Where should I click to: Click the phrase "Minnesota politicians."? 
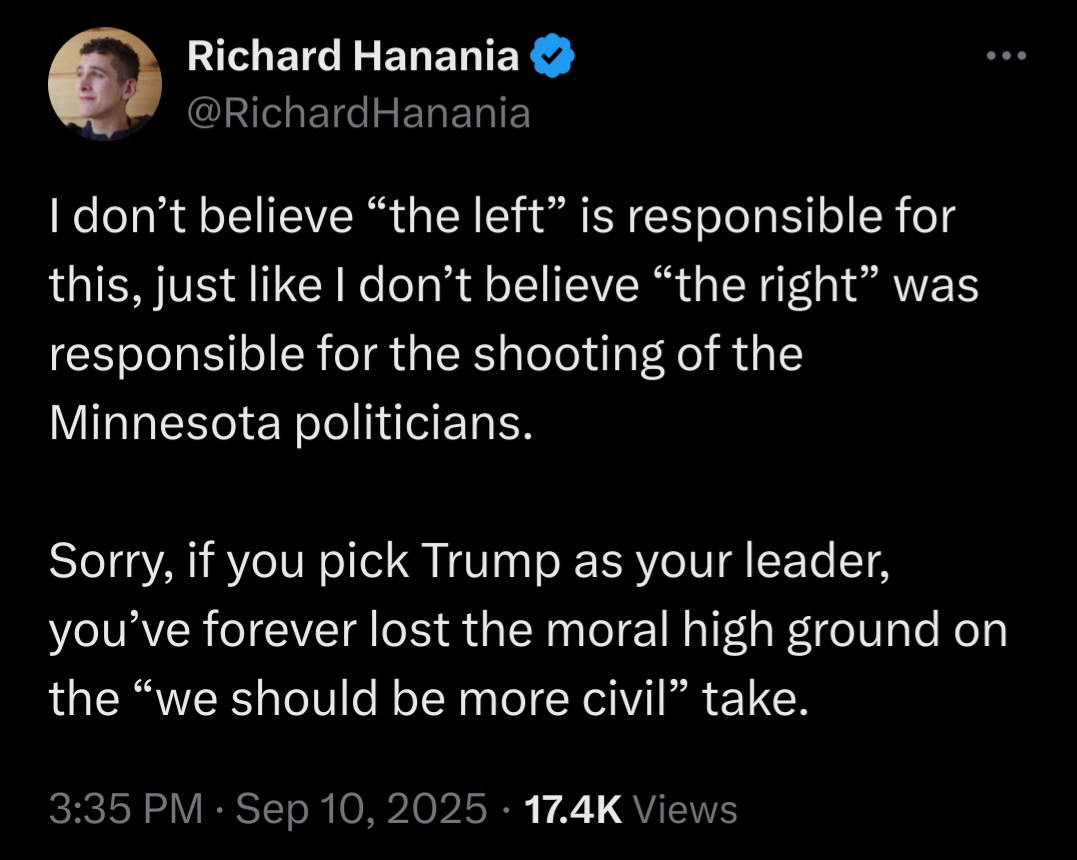coord(291,422)
